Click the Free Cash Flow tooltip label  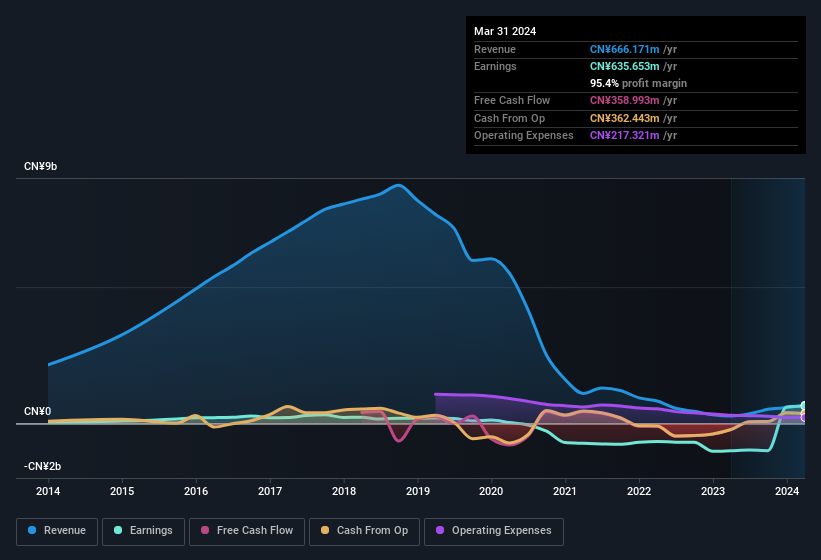pos(512,100)
